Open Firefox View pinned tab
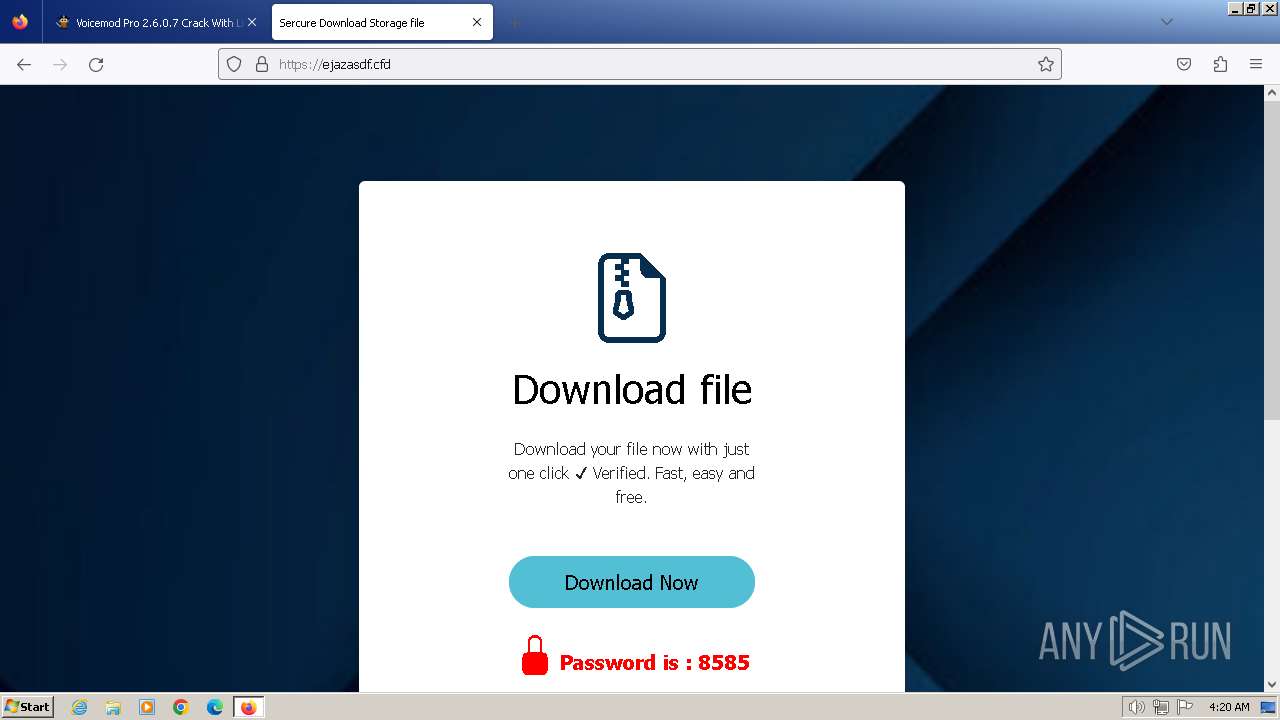 (20, 22)
